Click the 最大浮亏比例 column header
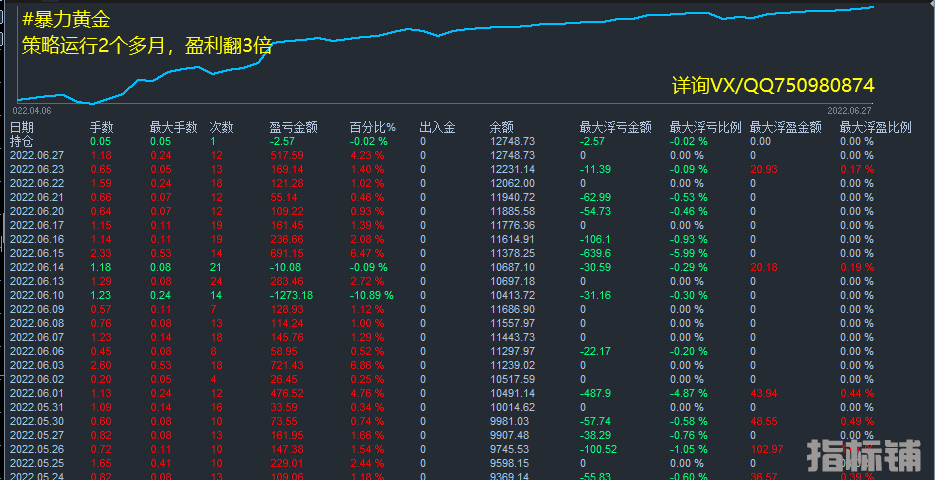 coord(705,127)
